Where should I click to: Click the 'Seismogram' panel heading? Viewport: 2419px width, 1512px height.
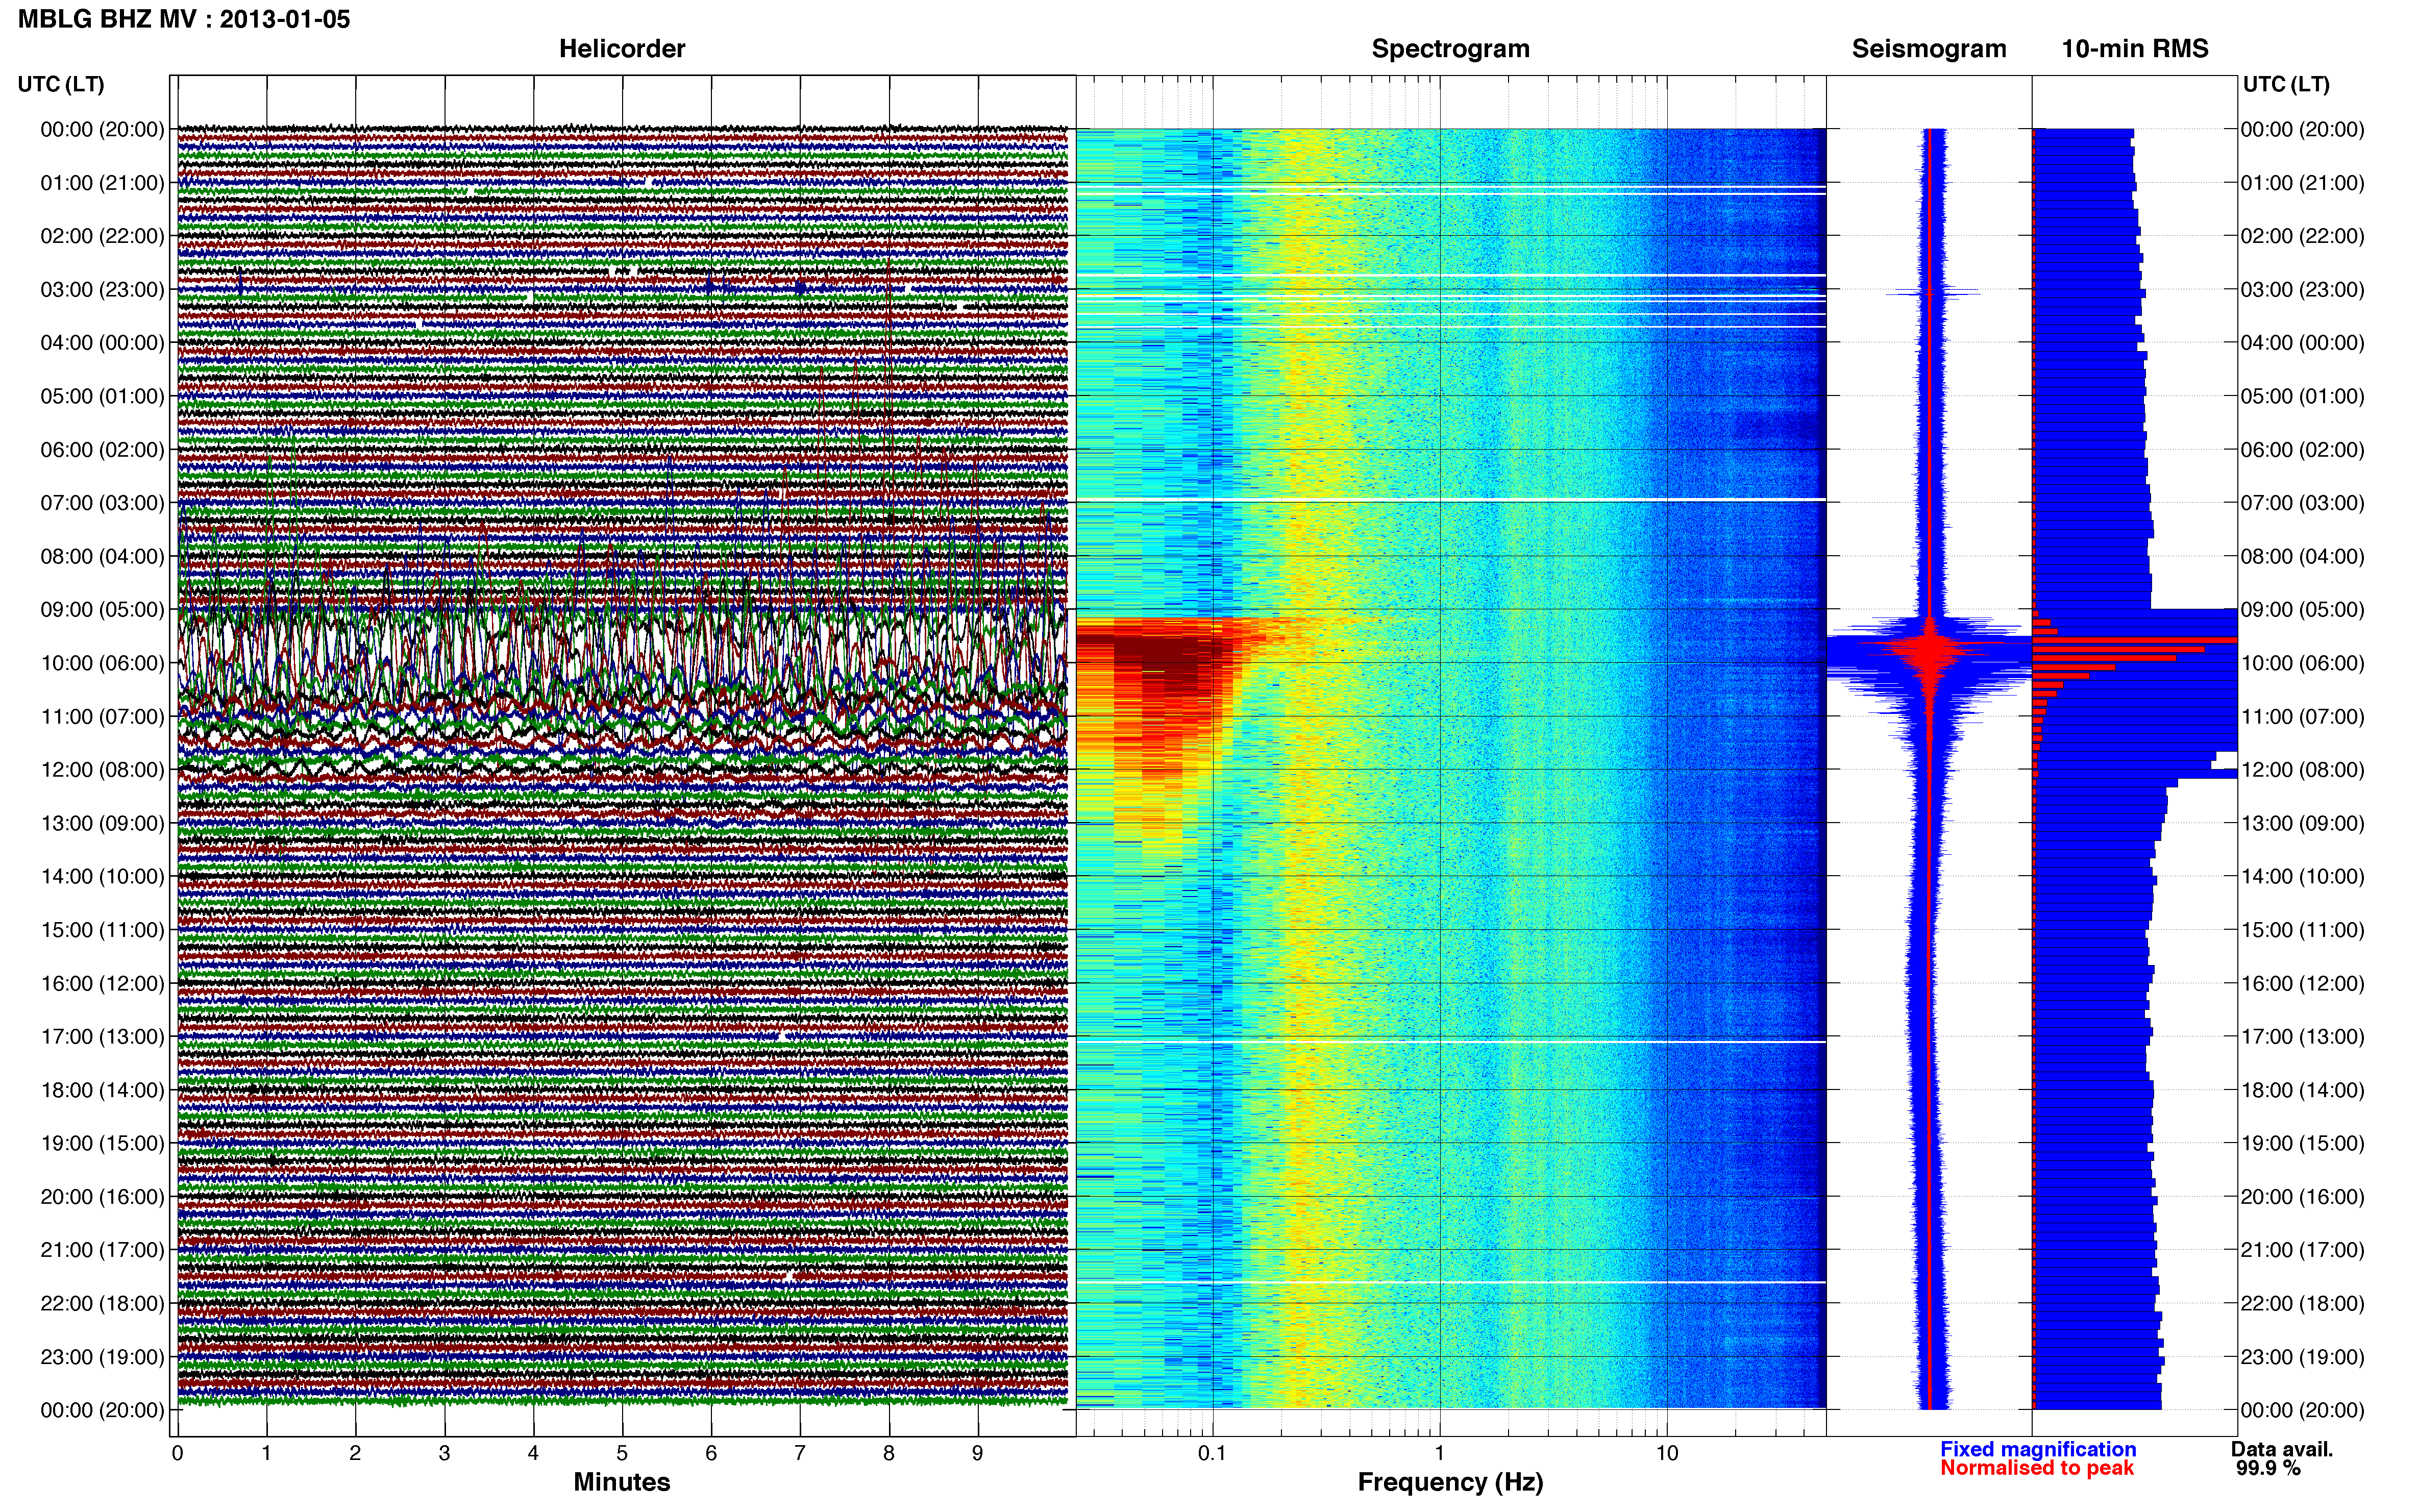click(x=1929, y=49)
